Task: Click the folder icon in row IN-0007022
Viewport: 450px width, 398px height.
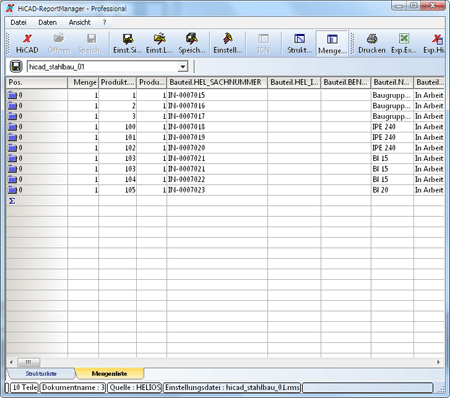Action: 12,180
